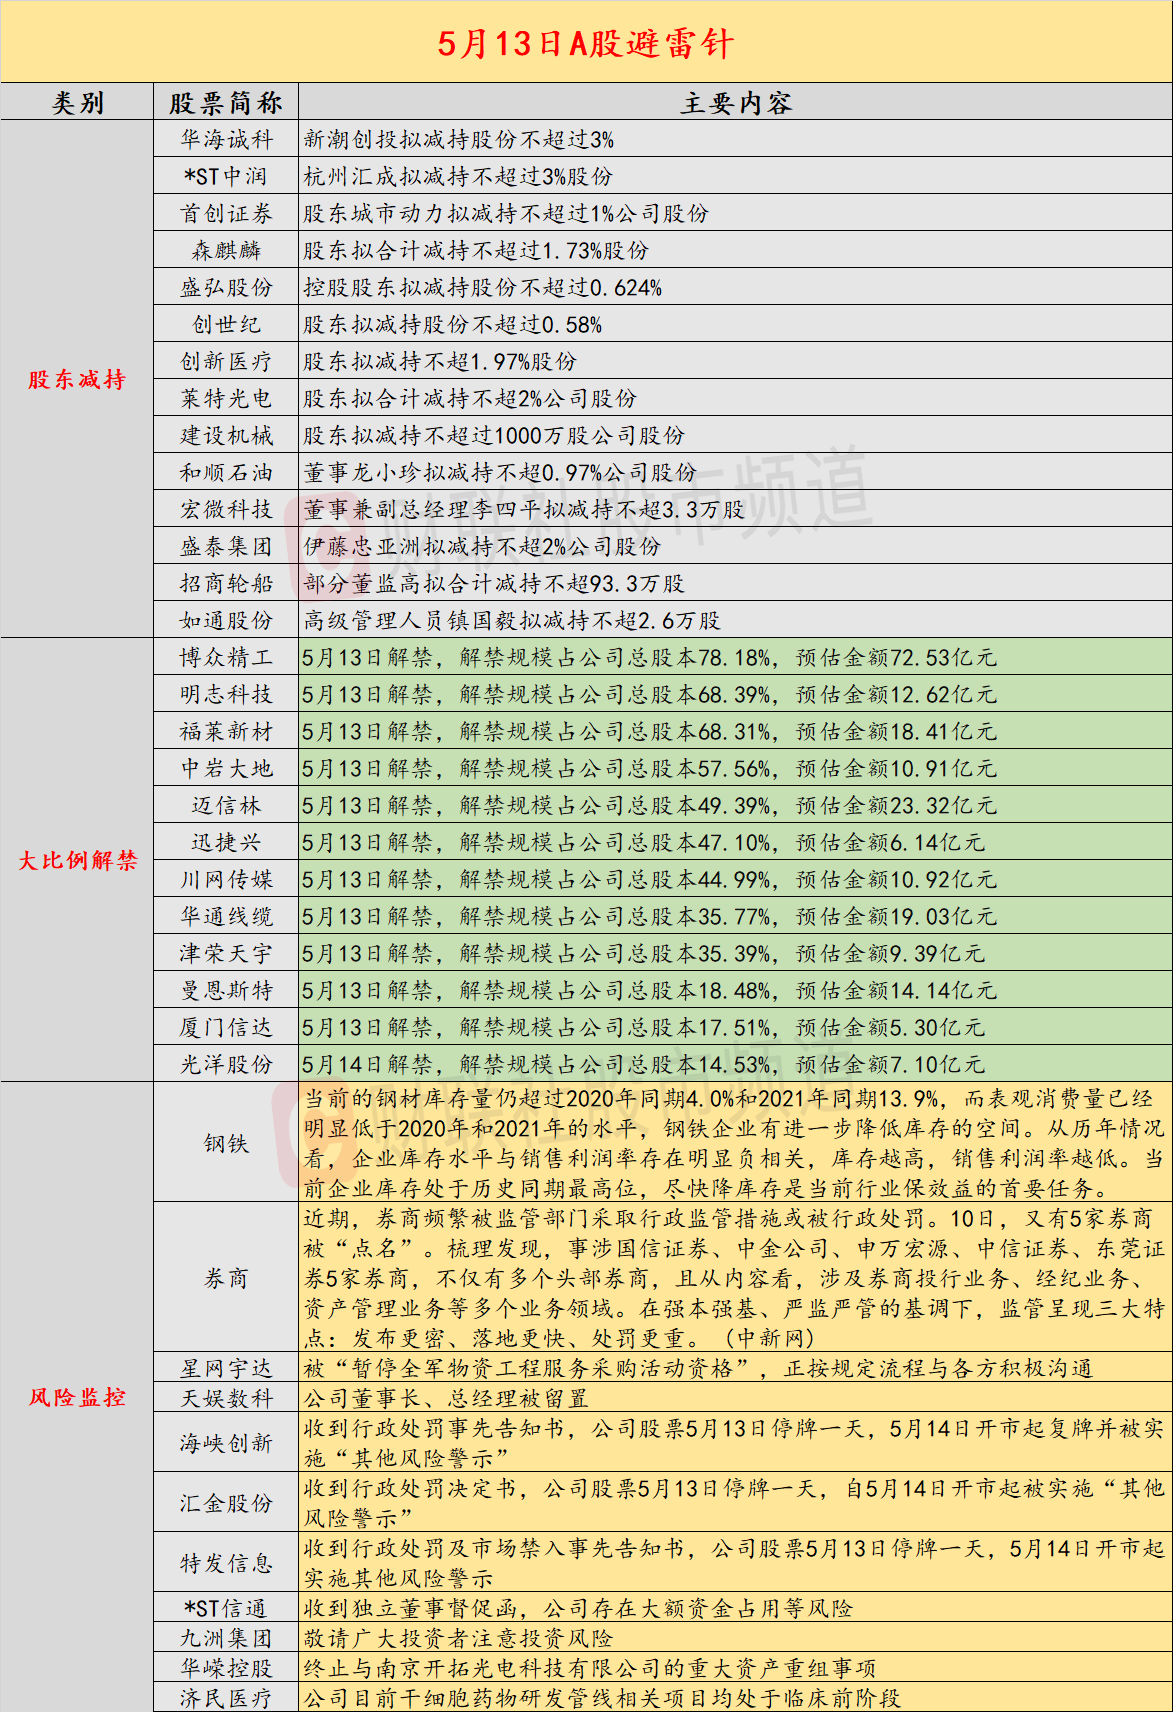This screenshot has width=1173, height=1712.
Task: Select stock name 建设机械
Action: (x=226, y=435)
